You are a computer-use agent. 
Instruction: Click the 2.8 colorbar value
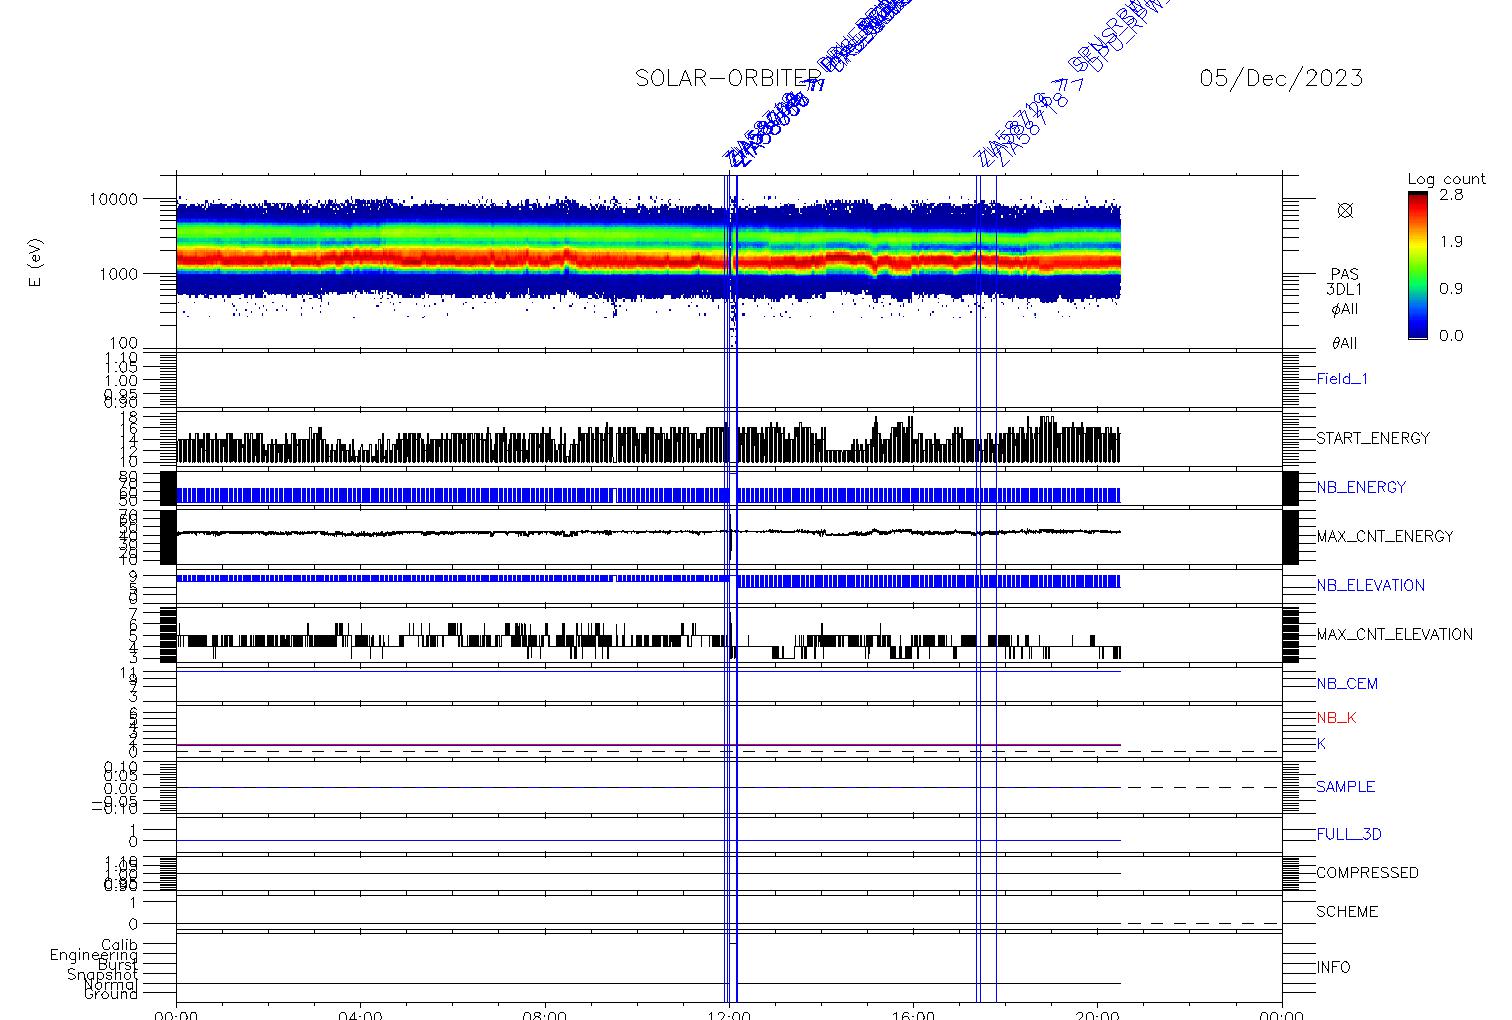1451,195
